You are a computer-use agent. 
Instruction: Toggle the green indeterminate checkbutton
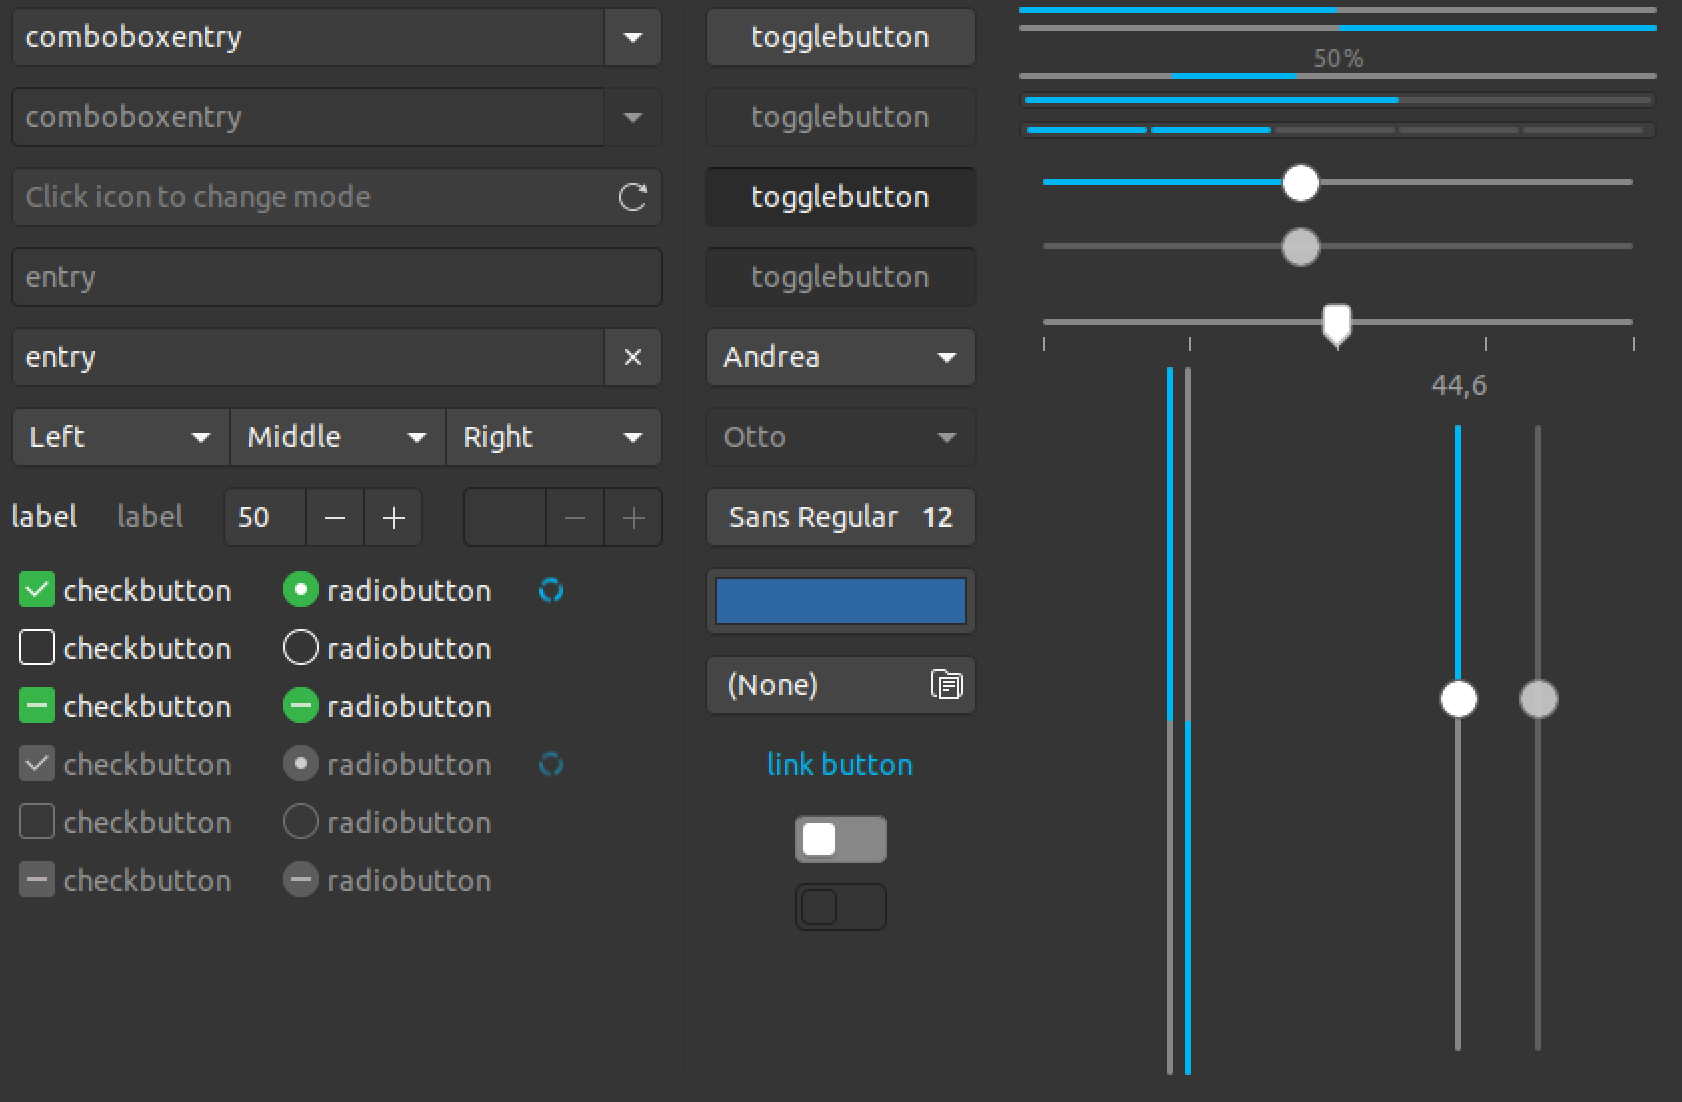(37, 706)
